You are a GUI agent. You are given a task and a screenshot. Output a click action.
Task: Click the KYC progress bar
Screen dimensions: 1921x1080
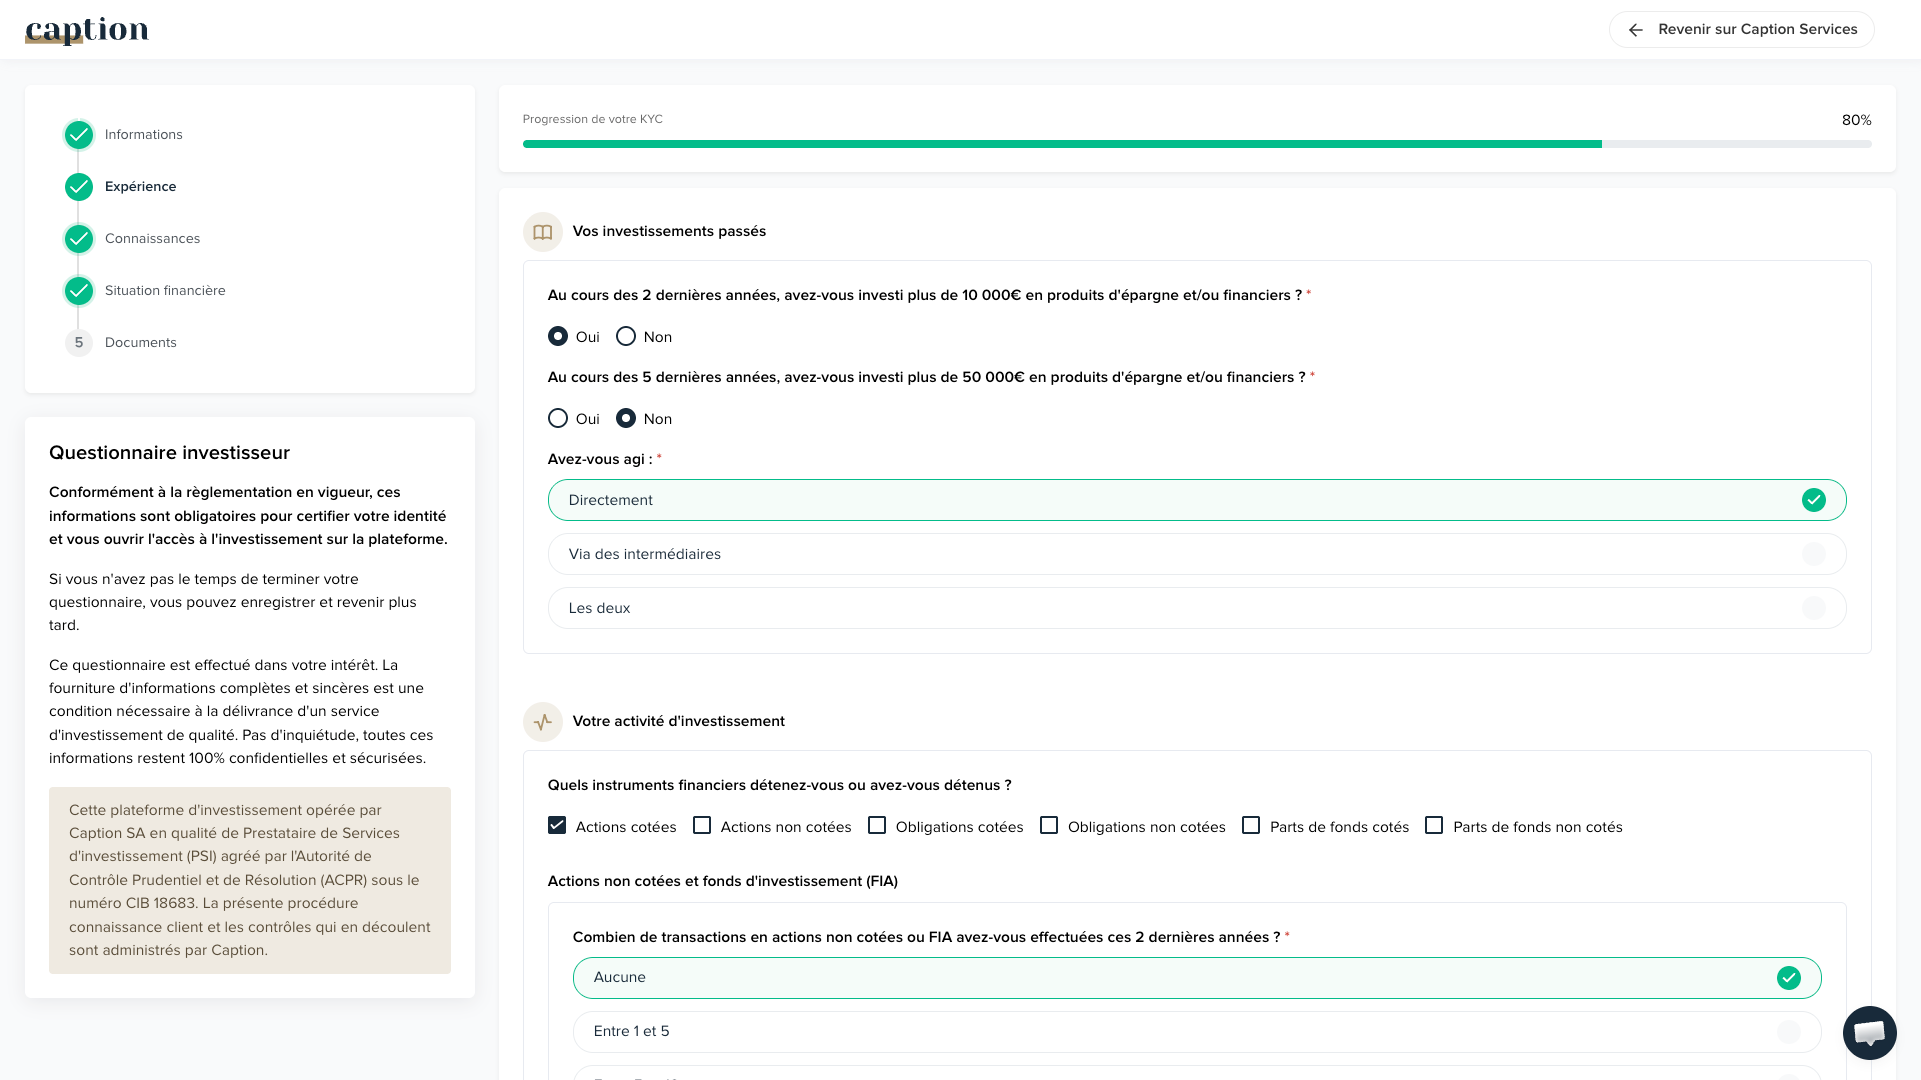[1196, 144]
